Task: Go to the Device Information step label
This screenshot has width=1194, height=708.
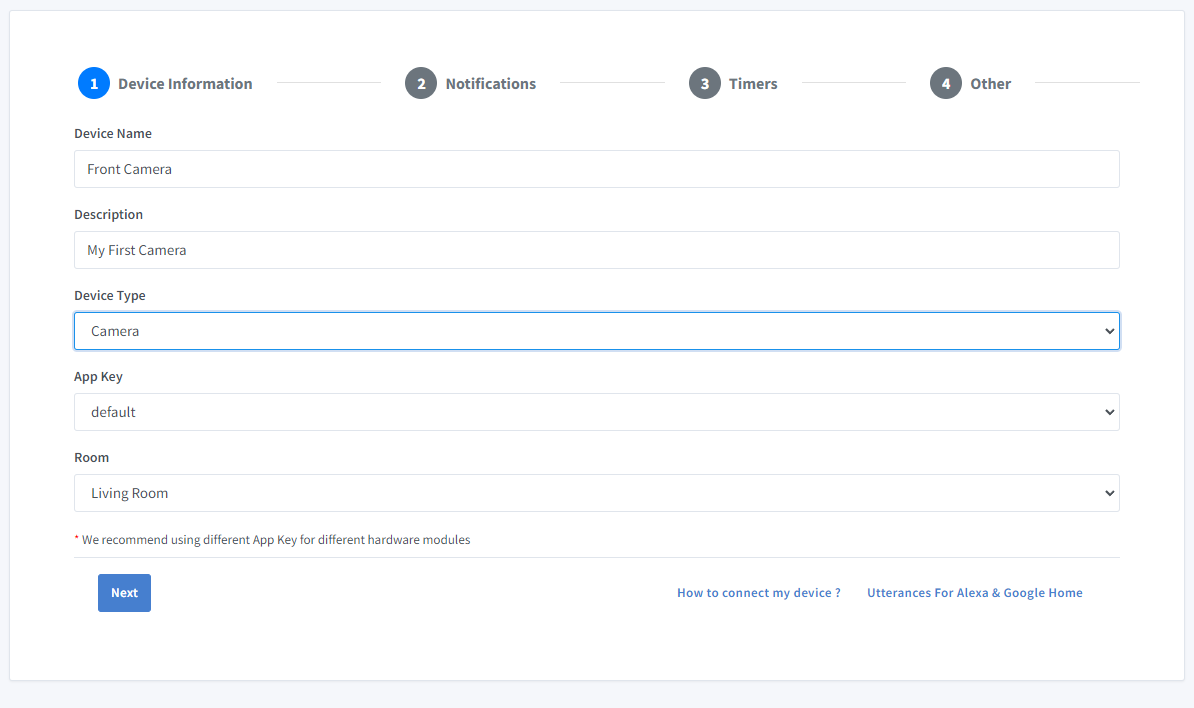Action: click(185, 84)
